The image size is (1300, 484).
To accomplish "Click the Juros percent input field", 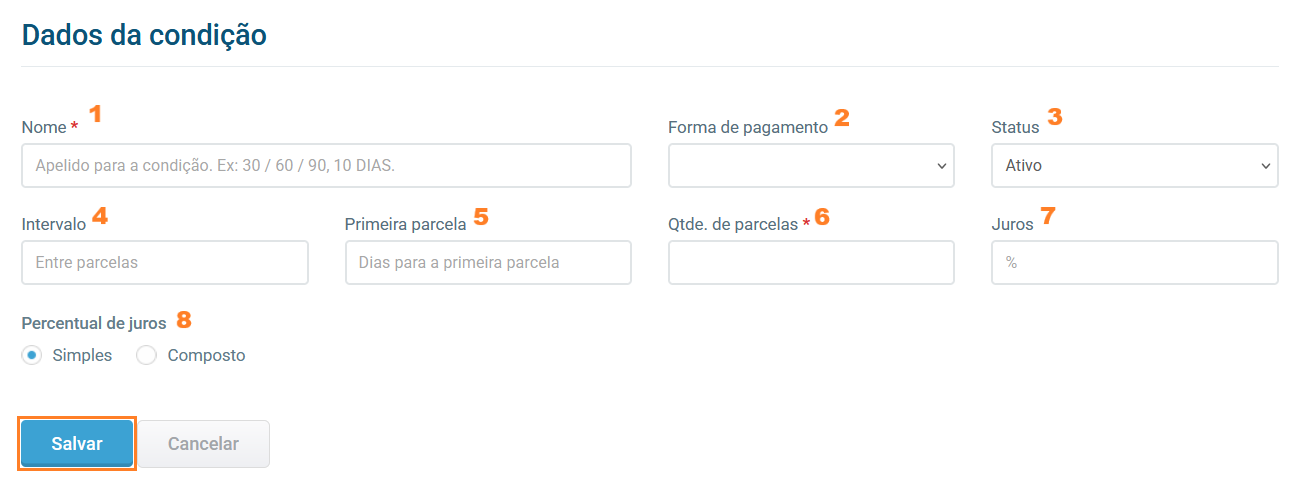I will pyautogui.click(x=1134, y=262).
